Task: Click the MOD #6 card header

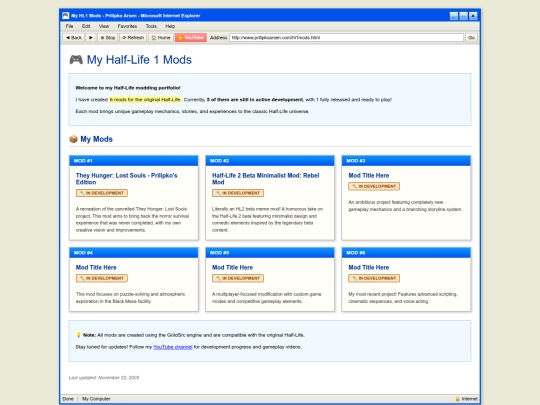Action: pyautogui.click(x=406, y=253)
